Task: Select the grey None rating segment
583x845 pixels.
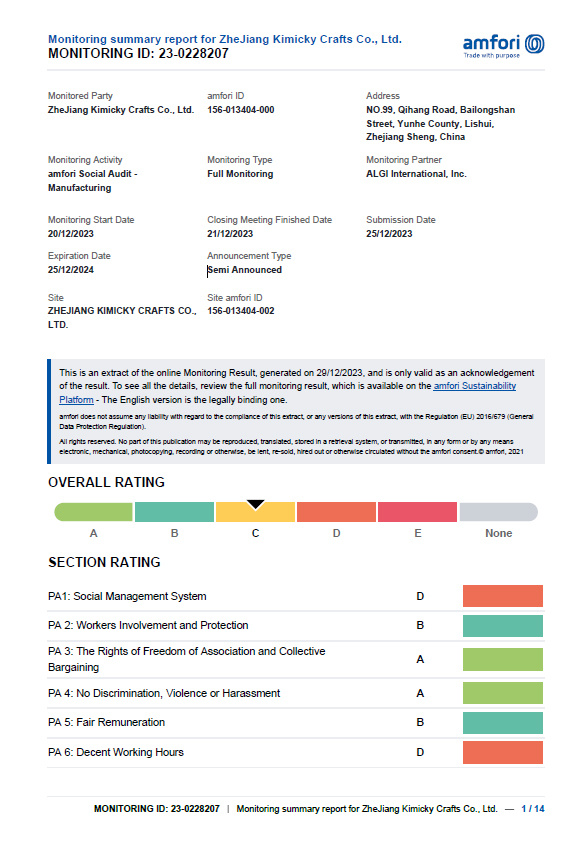Action: 498,512
